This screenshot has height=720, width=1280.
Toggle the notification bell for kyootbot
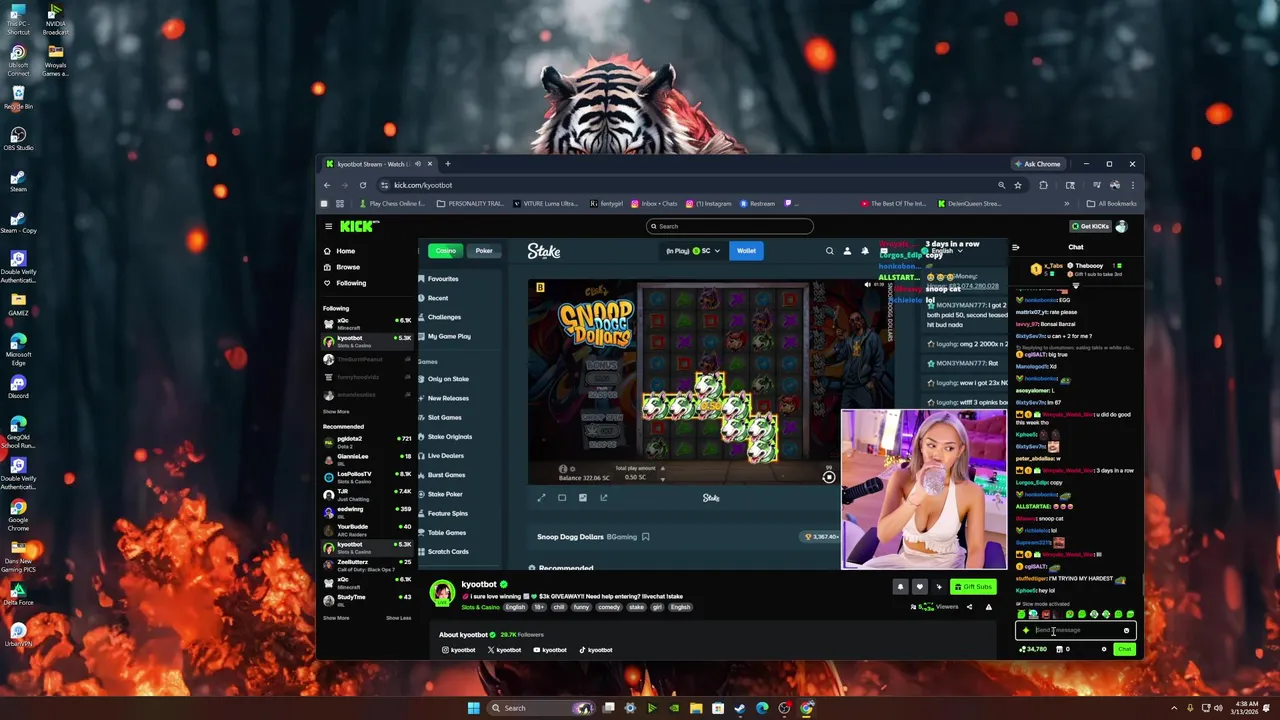point(900,587)
